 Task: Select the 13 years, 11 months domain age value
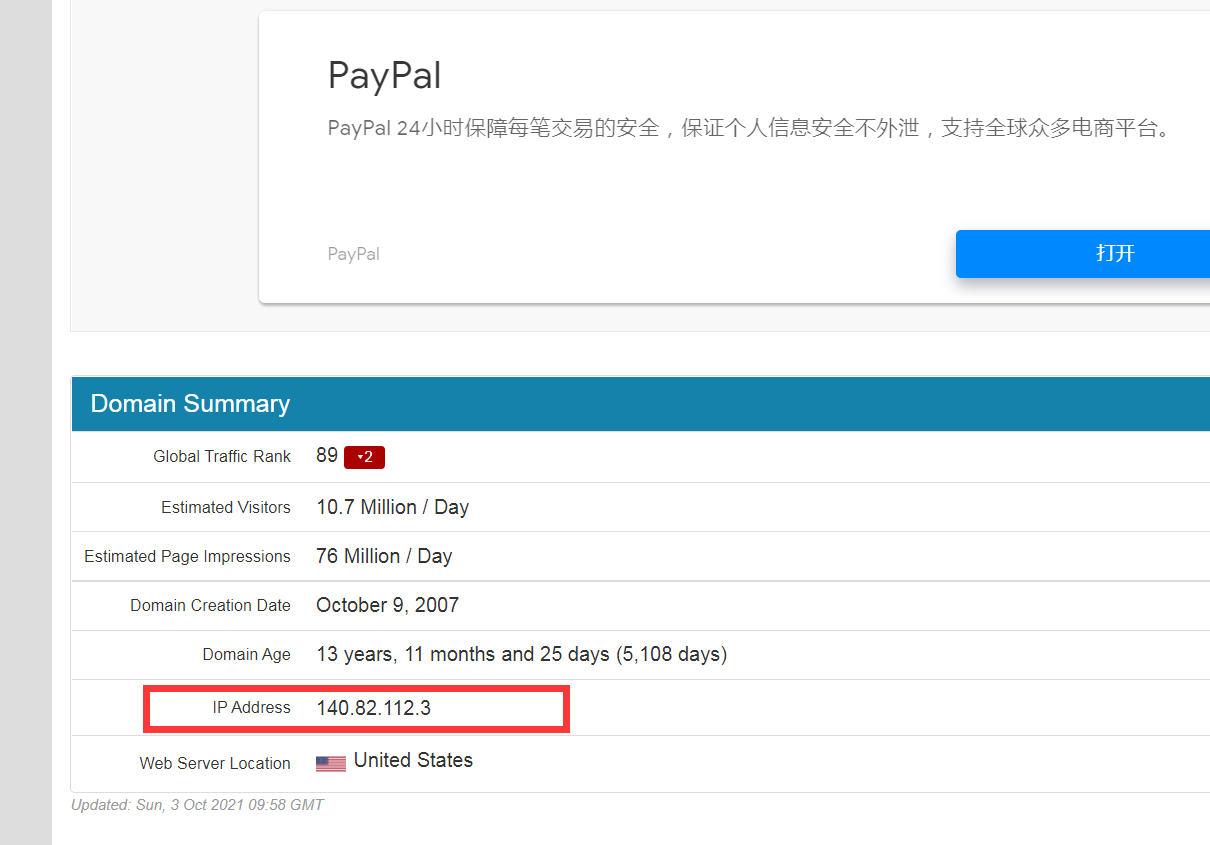(x=522, y=654)
